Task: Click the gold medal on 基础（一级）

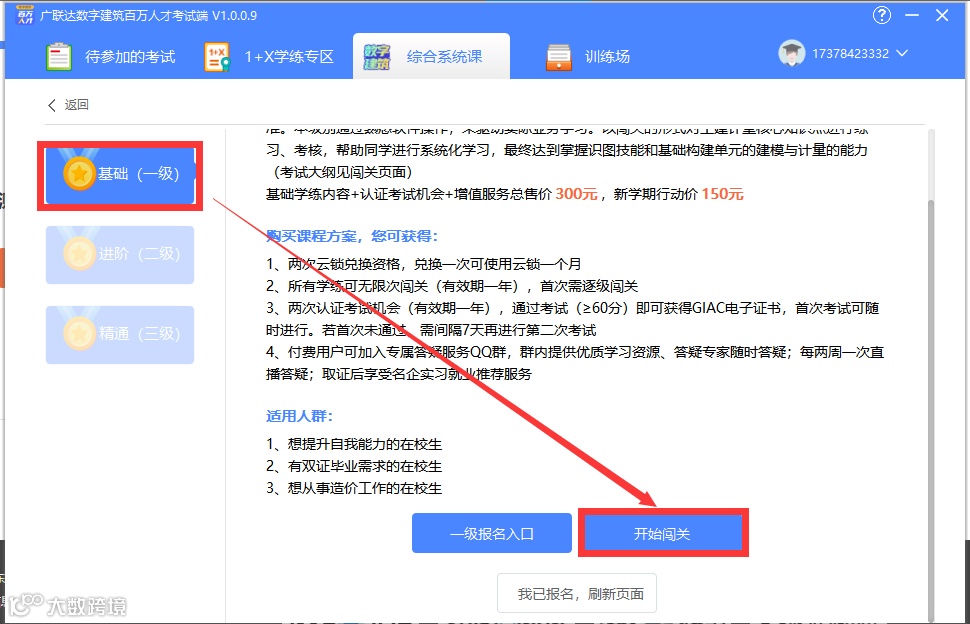Action: [x=79, y=173]
